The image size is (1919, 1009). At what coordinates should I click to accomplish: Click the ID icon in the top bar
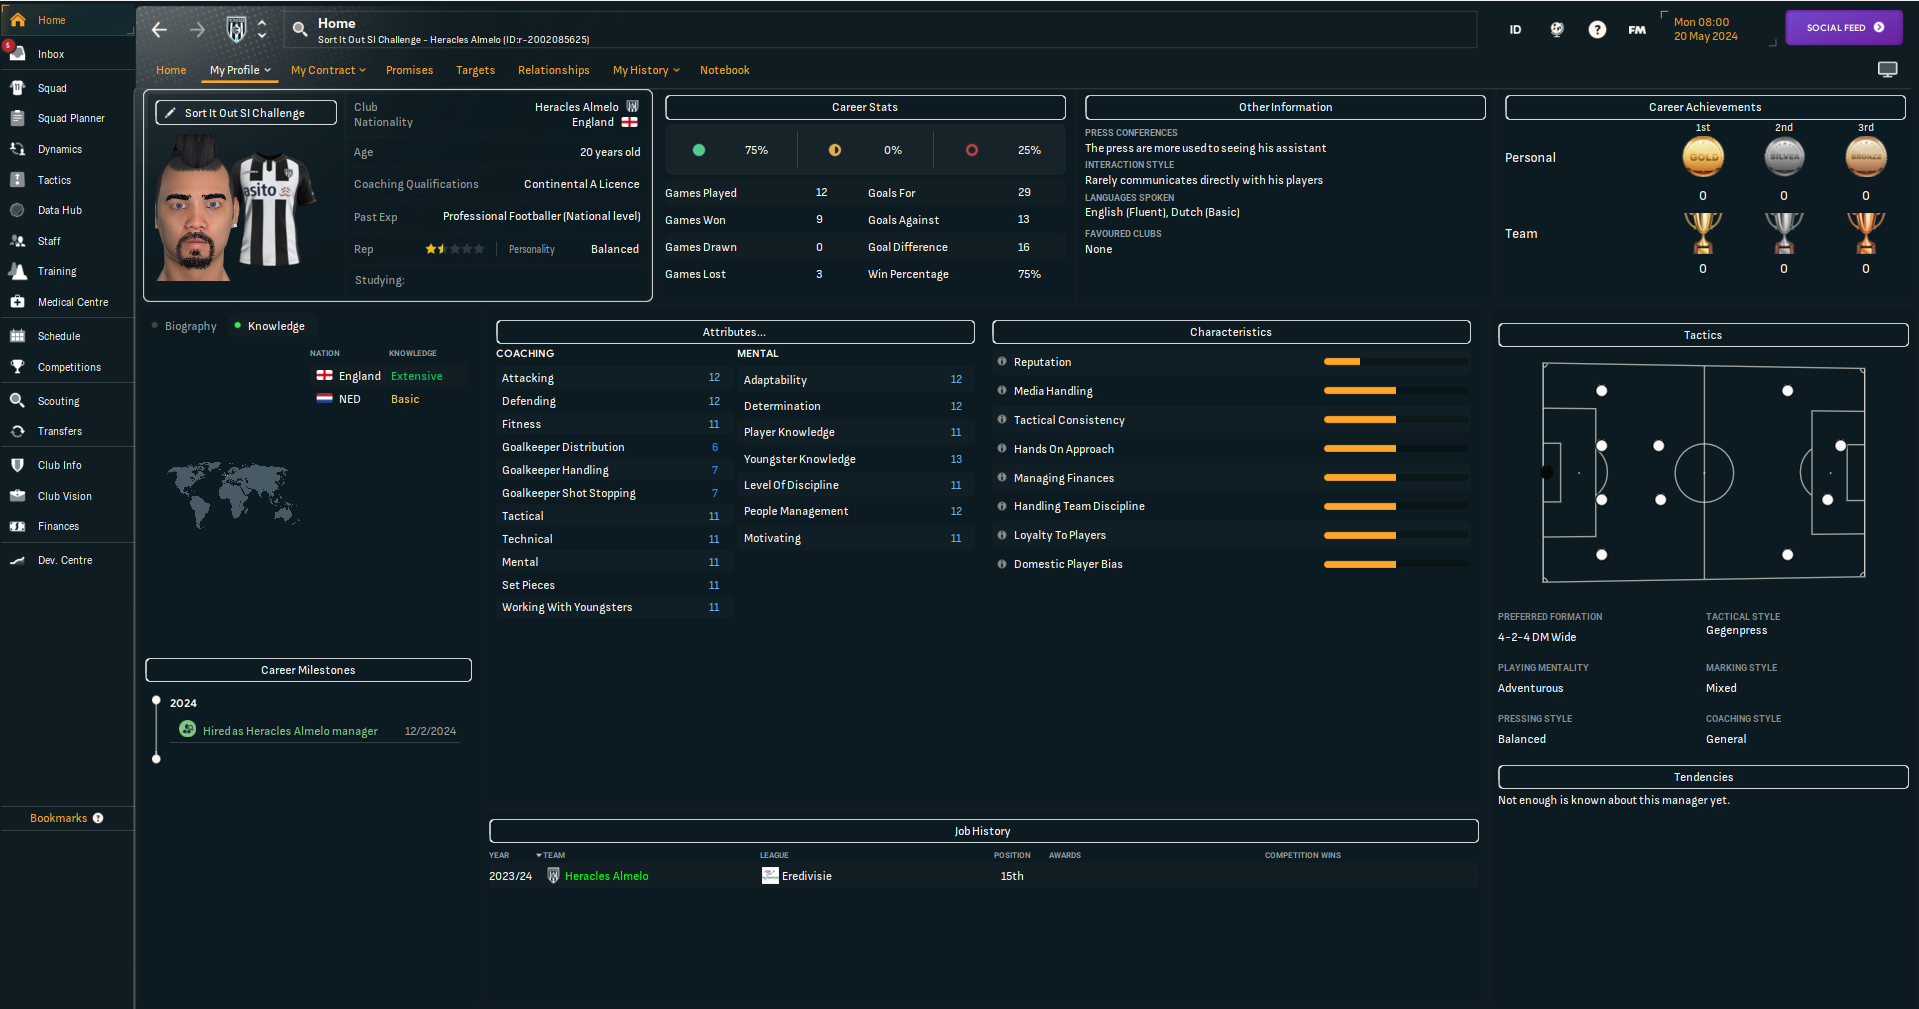click(1516, 30)
